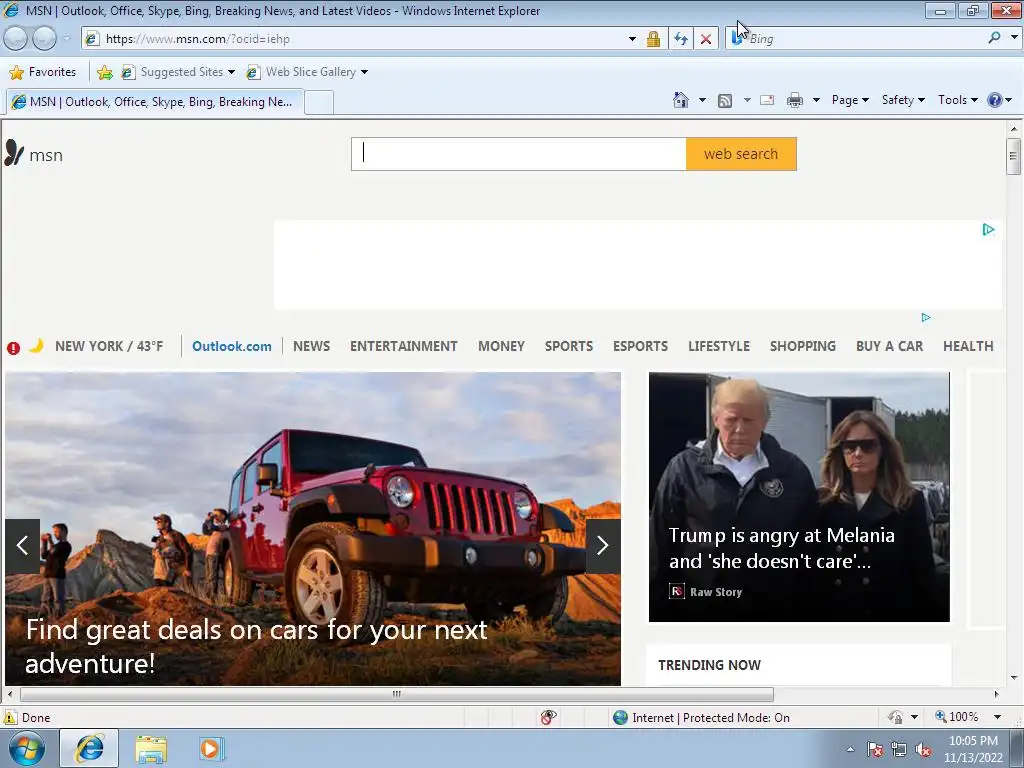Click the Bing search magnifier icon
This screenshot has width=1024, height=768.
pyautogui.click(x=994, y=38)
